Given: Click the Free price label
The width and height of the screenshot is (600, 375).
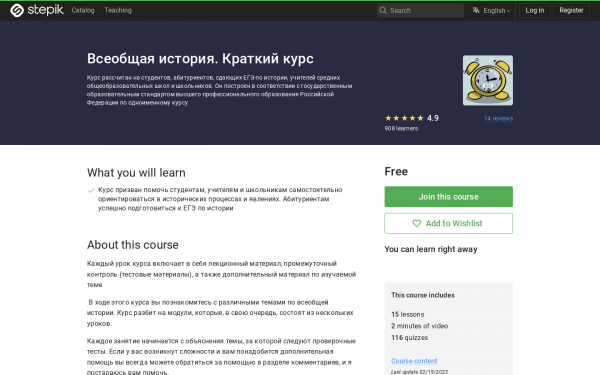Looking at the screenshot, I should [x=396, y=171].
